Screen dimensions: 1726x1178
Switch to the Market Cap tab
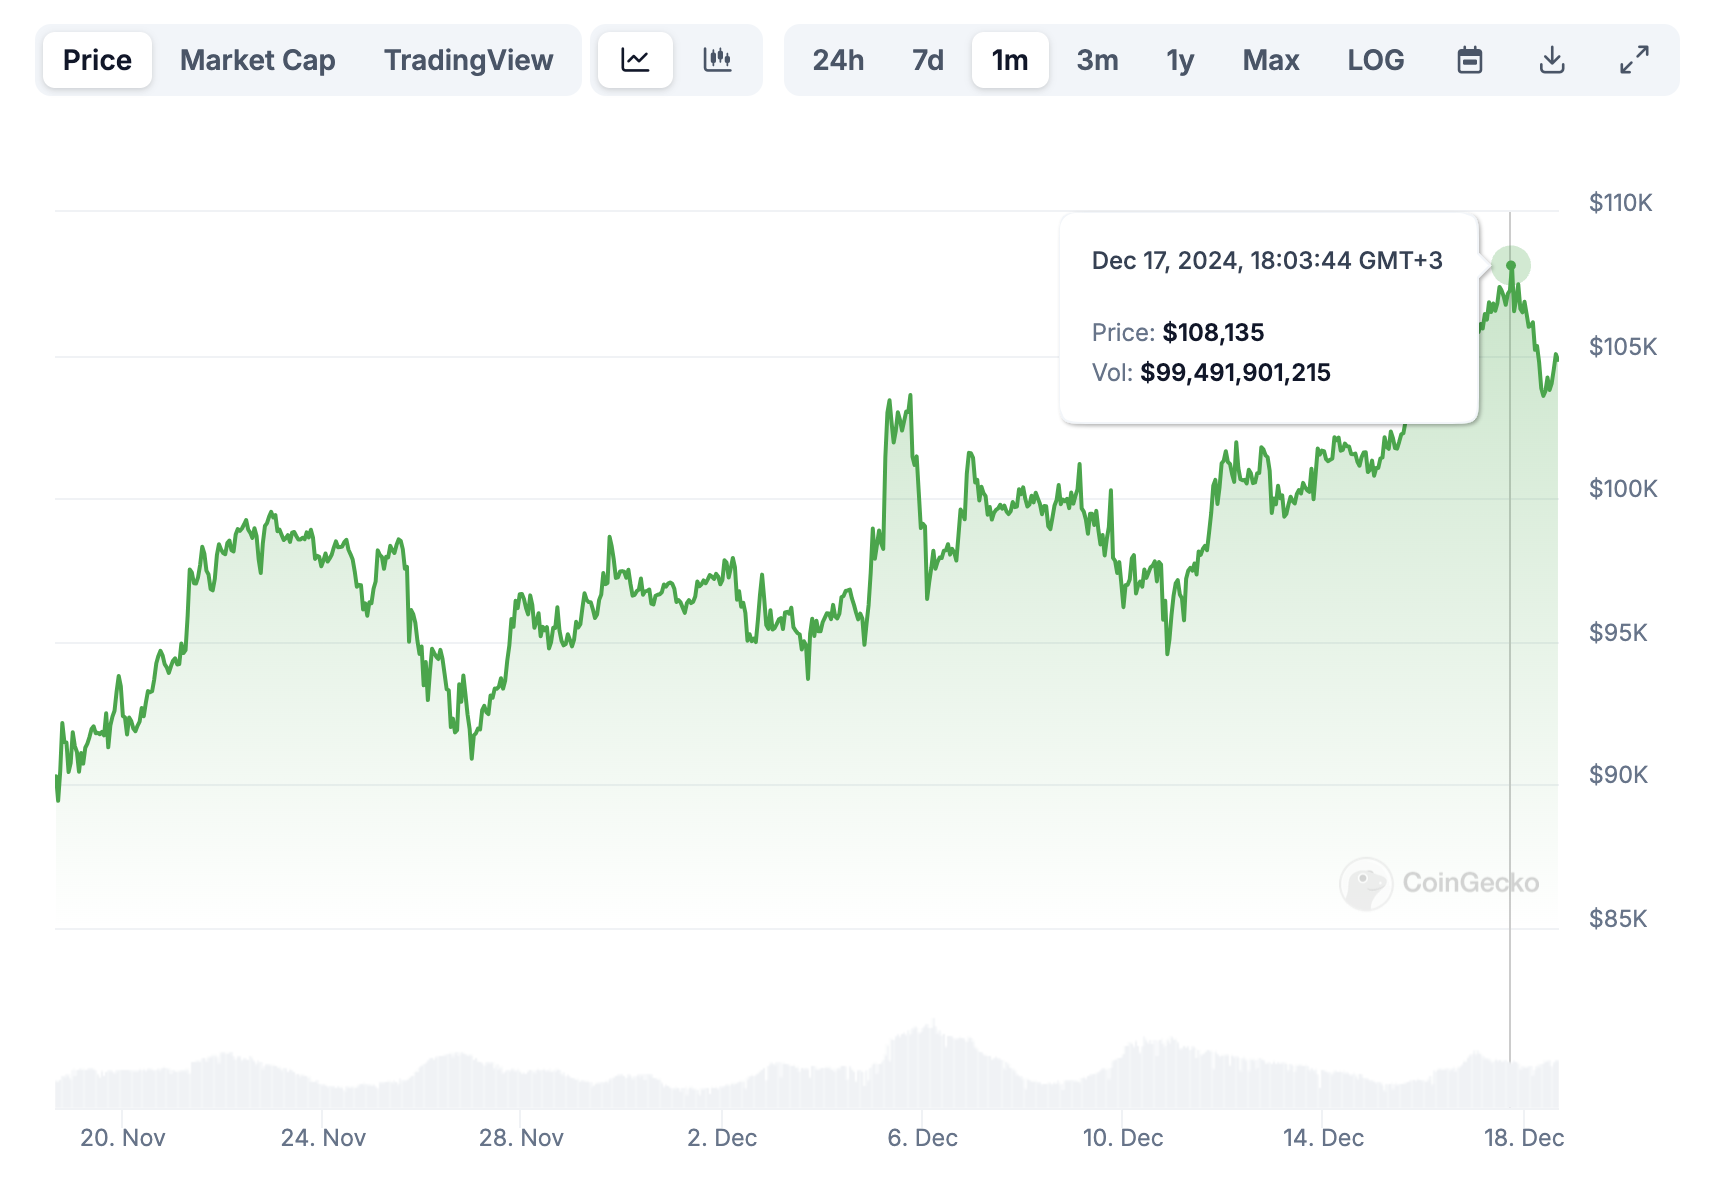(257, 60)
